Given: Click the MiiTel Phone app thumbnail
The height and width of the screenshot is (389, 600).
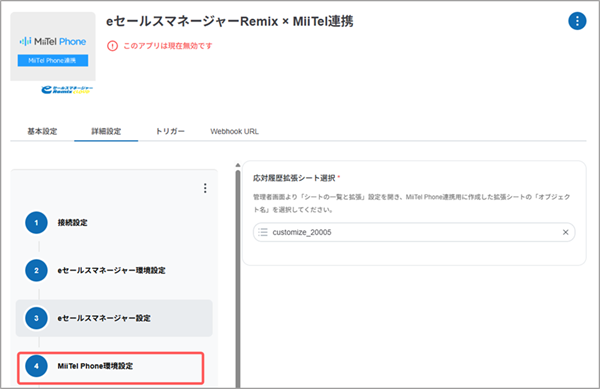Looking at the screenshot, I should (x=53, y=46).
